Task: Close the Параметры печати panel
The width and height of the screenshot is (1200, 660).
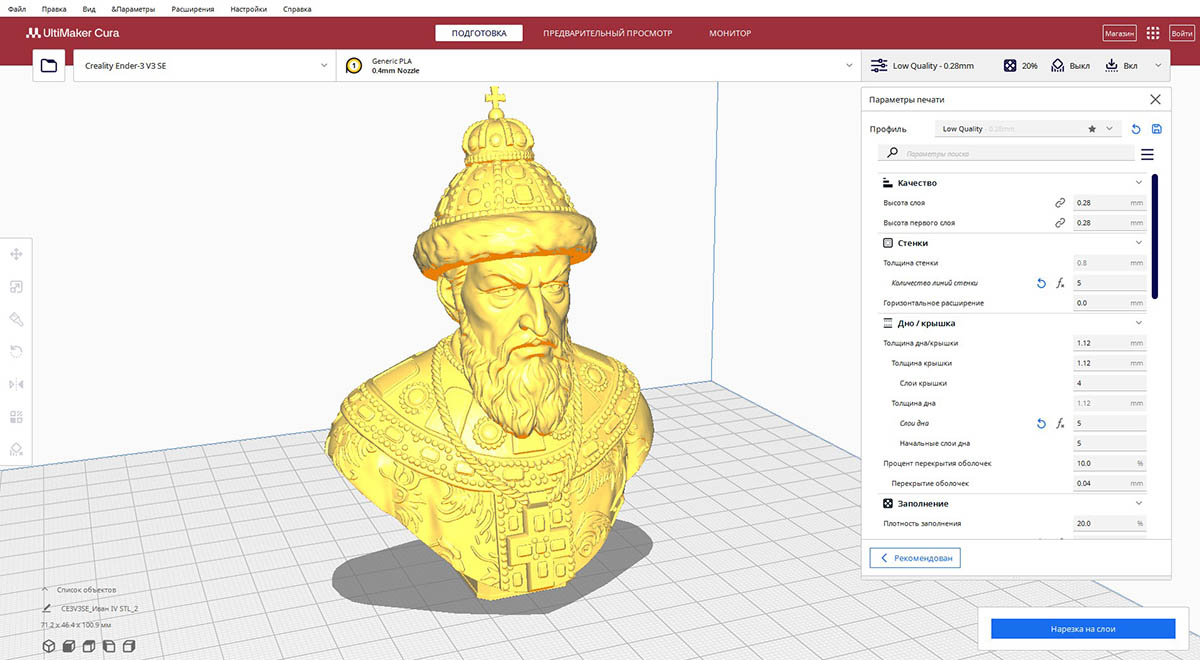Action: click(1155, 99)
